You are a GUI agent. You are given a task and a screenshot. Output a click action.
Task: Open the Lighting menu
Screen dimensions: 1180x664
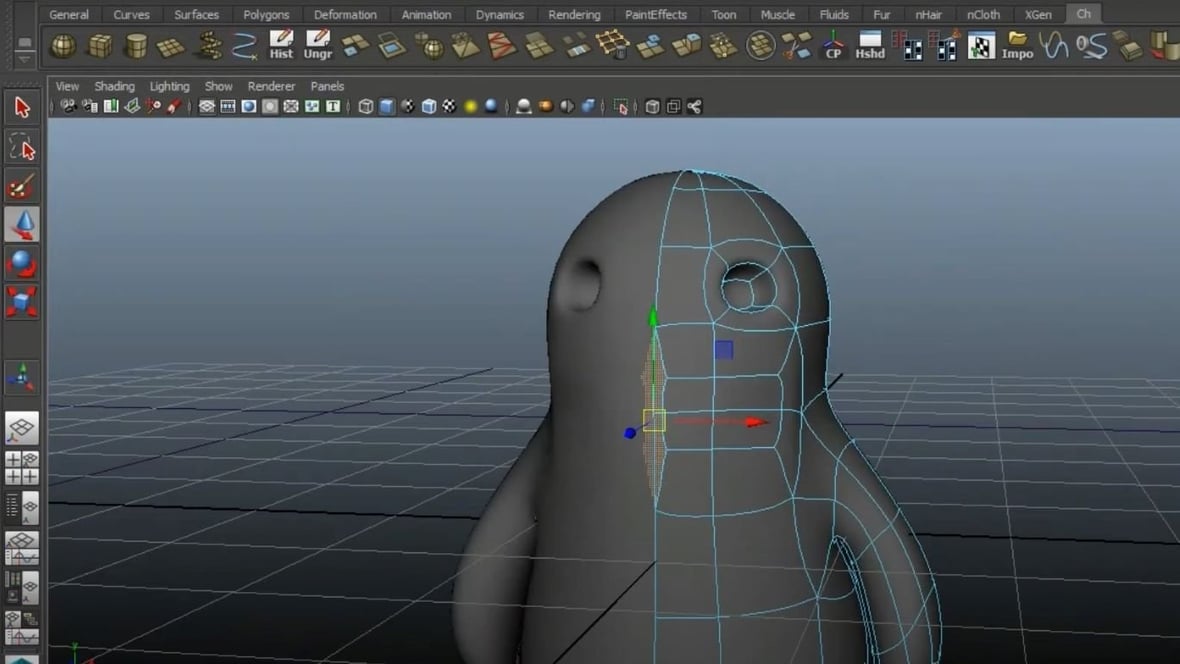(169, 86)
